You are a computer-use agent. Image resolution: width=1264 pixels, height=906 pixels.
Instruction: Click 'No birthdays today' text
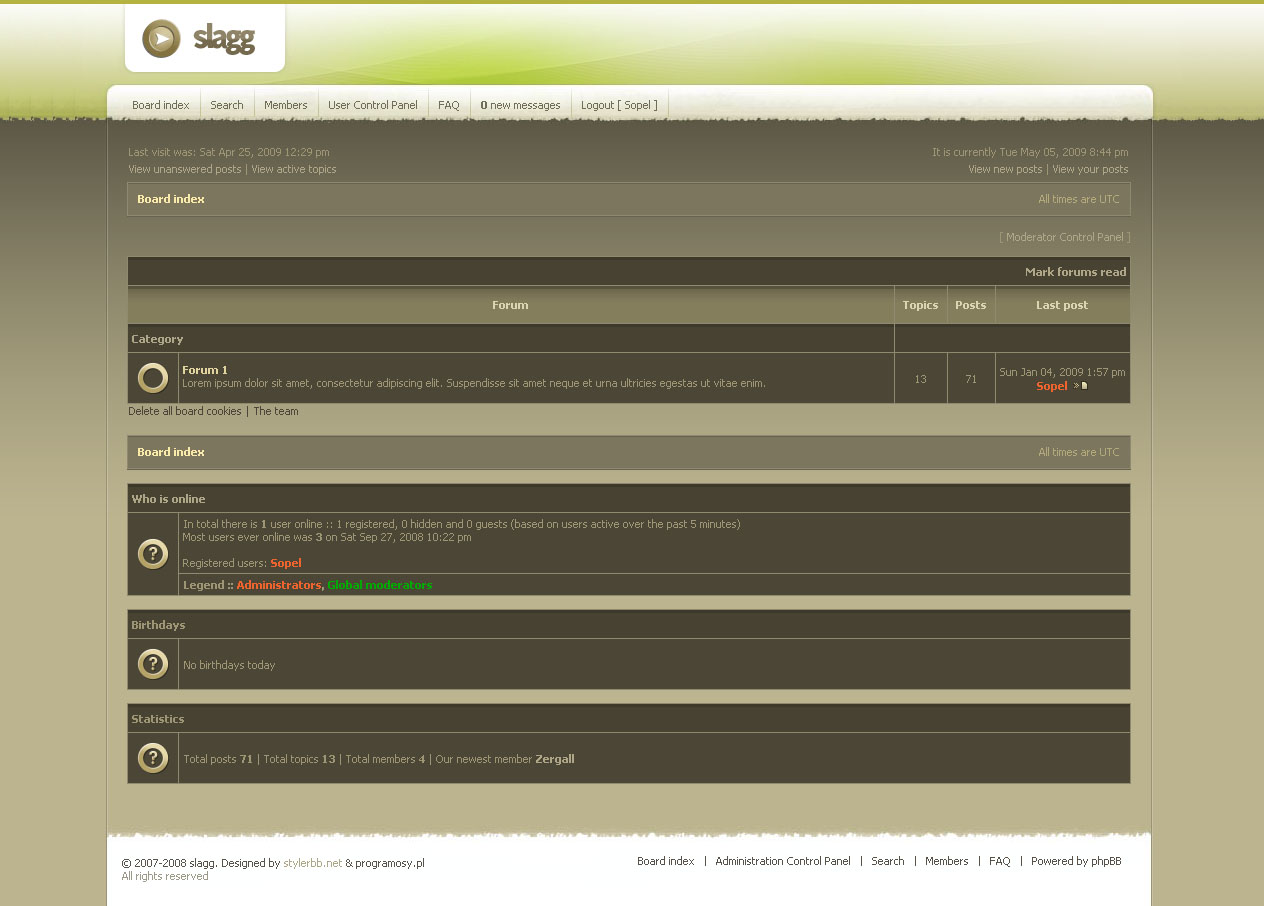click(229, 665)
